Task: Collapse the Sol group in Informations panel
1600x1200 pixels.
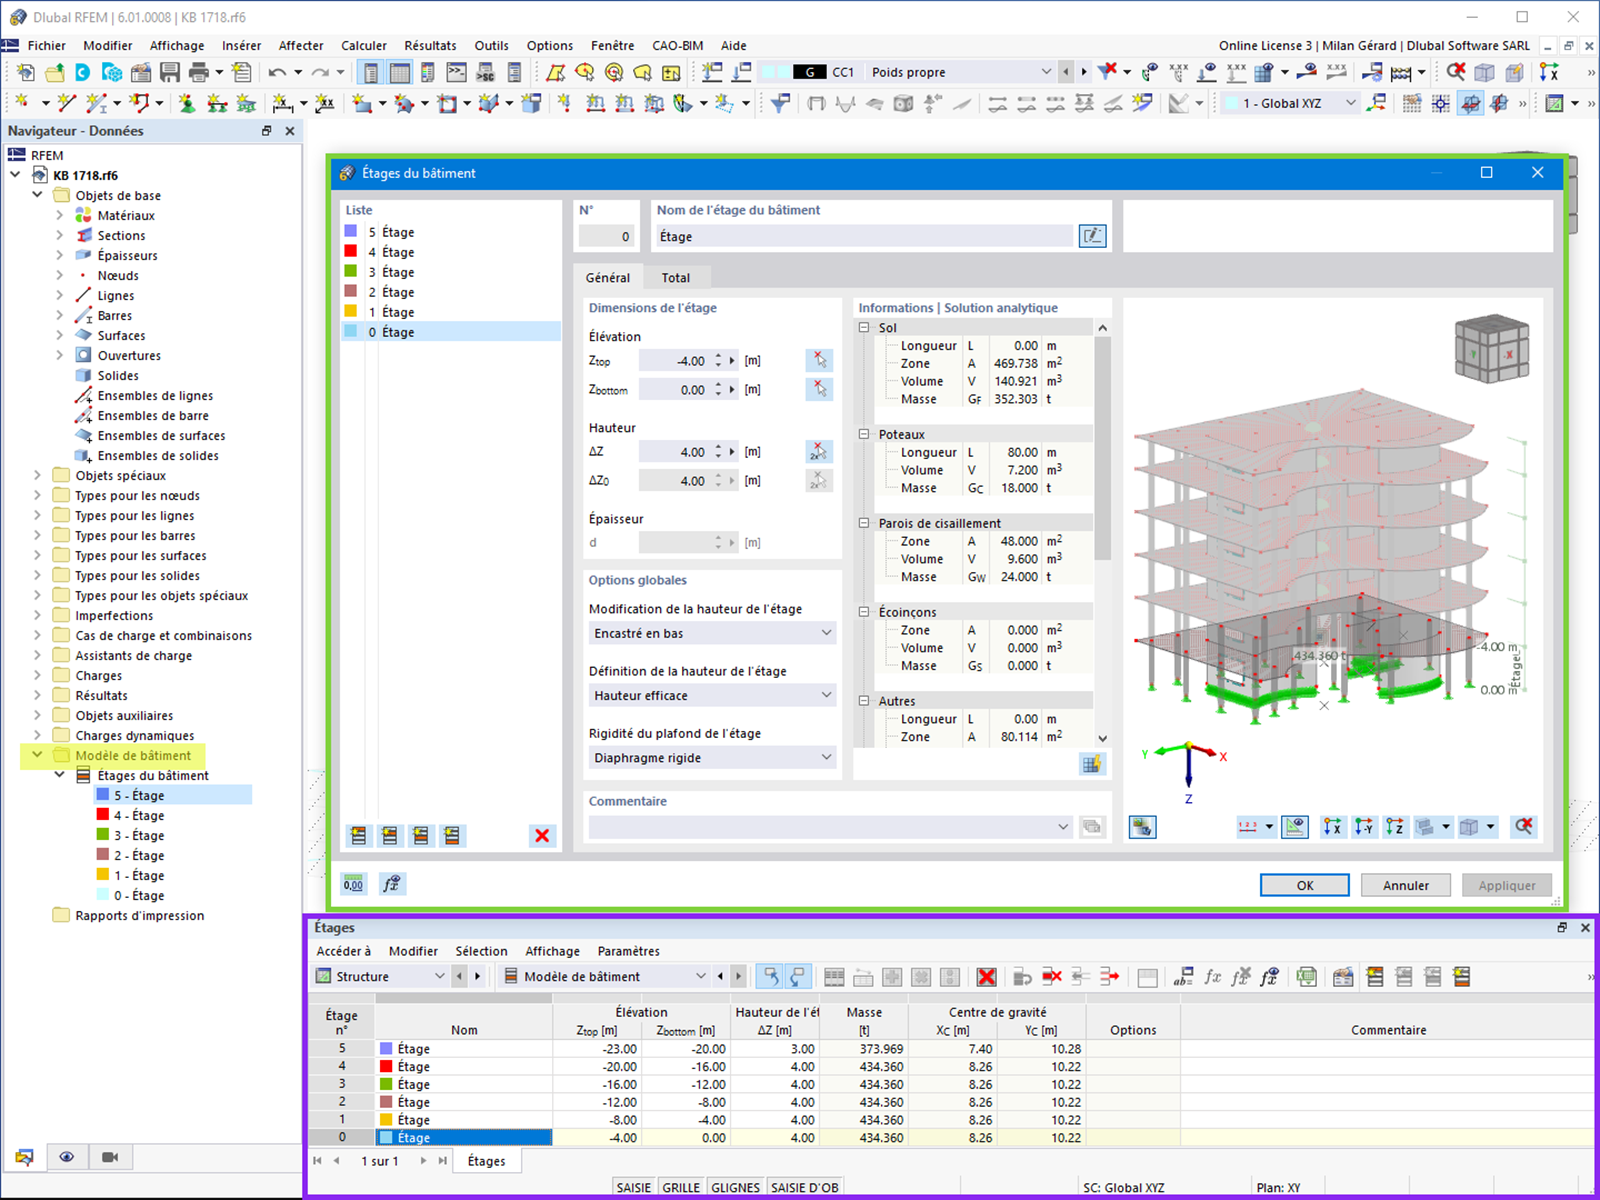Action: click(864, 328)
